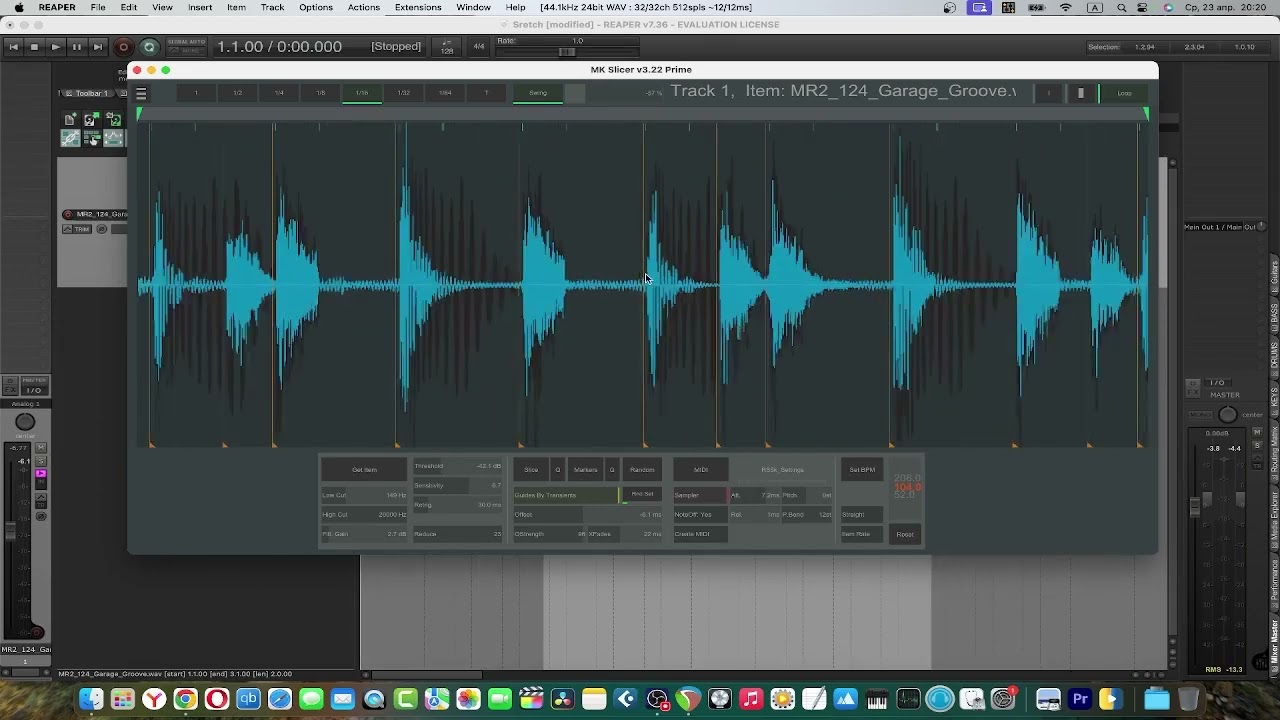Image resolution: width=1280 pixels, height=720 pixels.
Task: Open Google Chrome from the Dock
Action: pos(185,699)
